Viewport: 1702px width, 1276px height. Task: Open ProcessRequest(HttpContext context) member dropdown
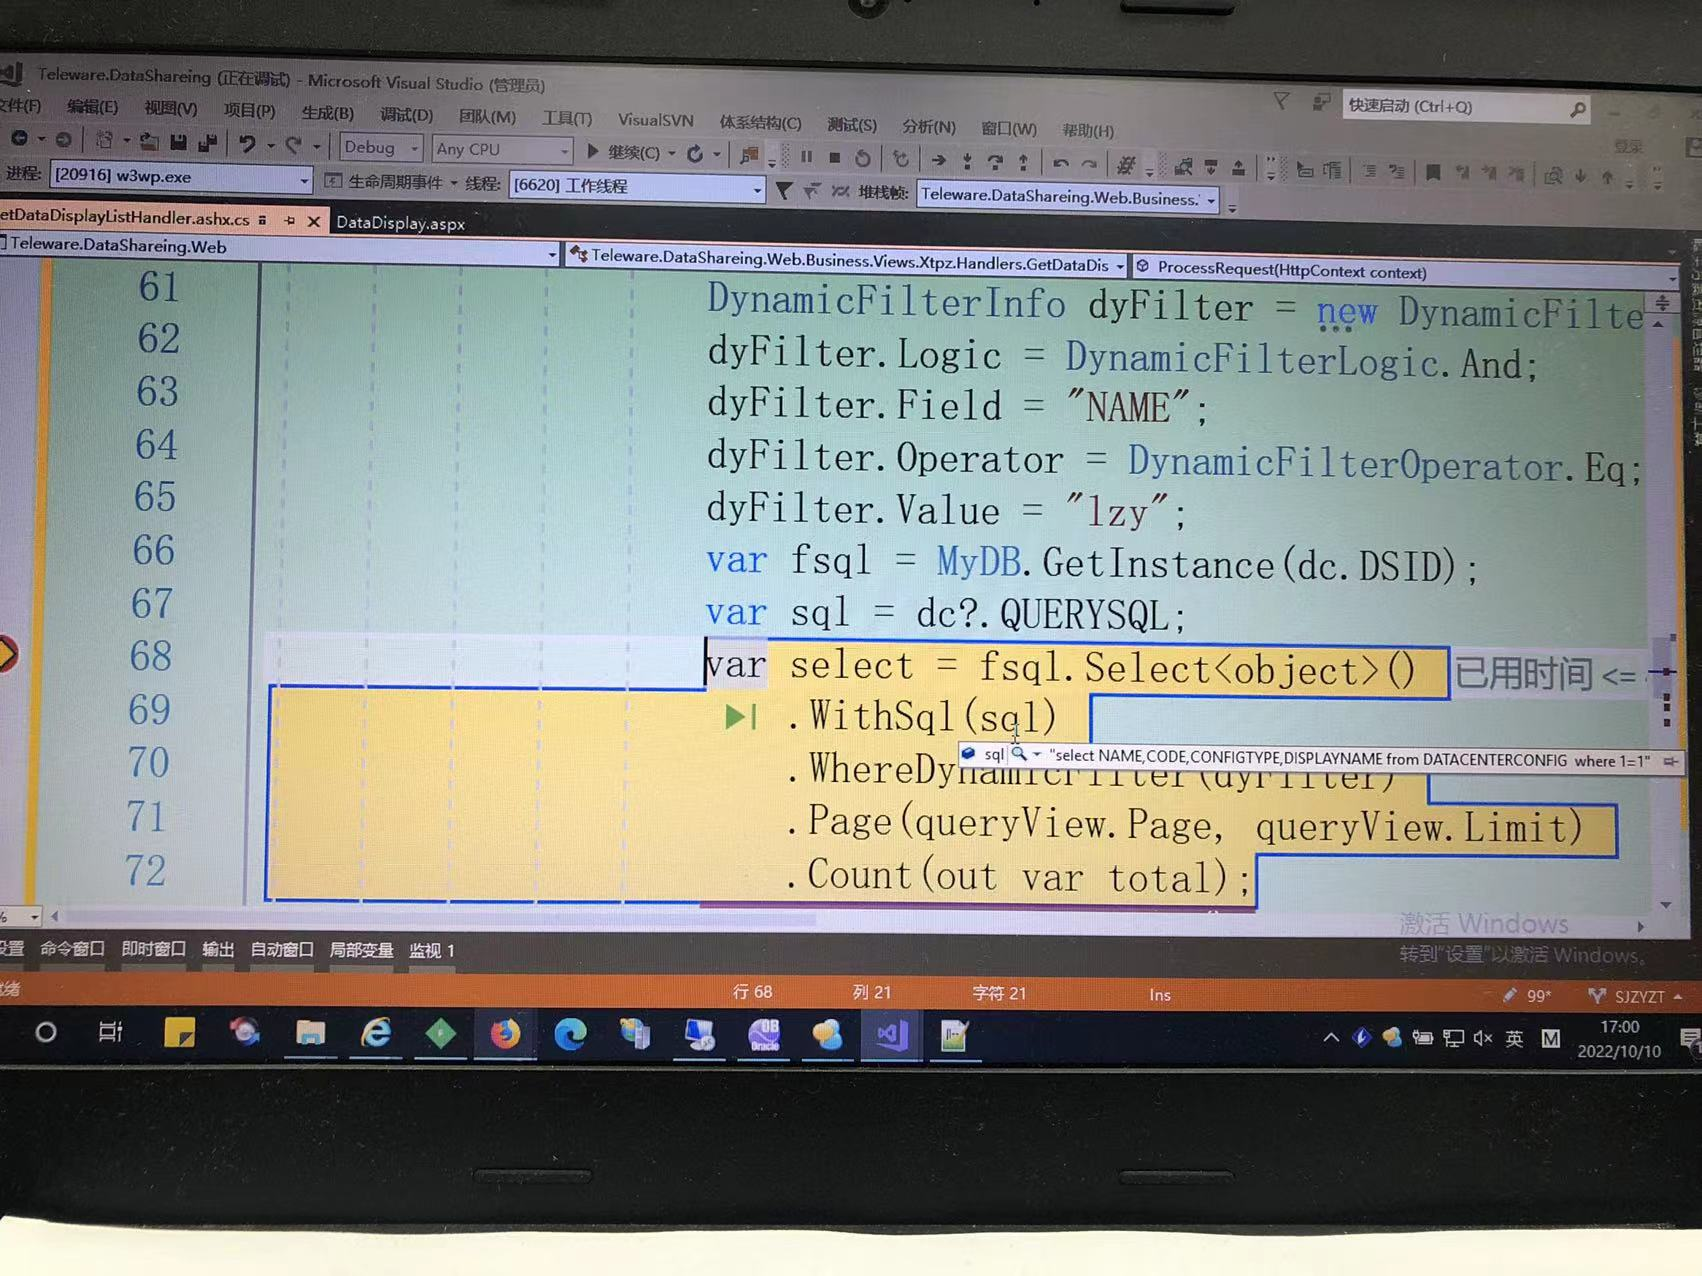click(1405, 271)
